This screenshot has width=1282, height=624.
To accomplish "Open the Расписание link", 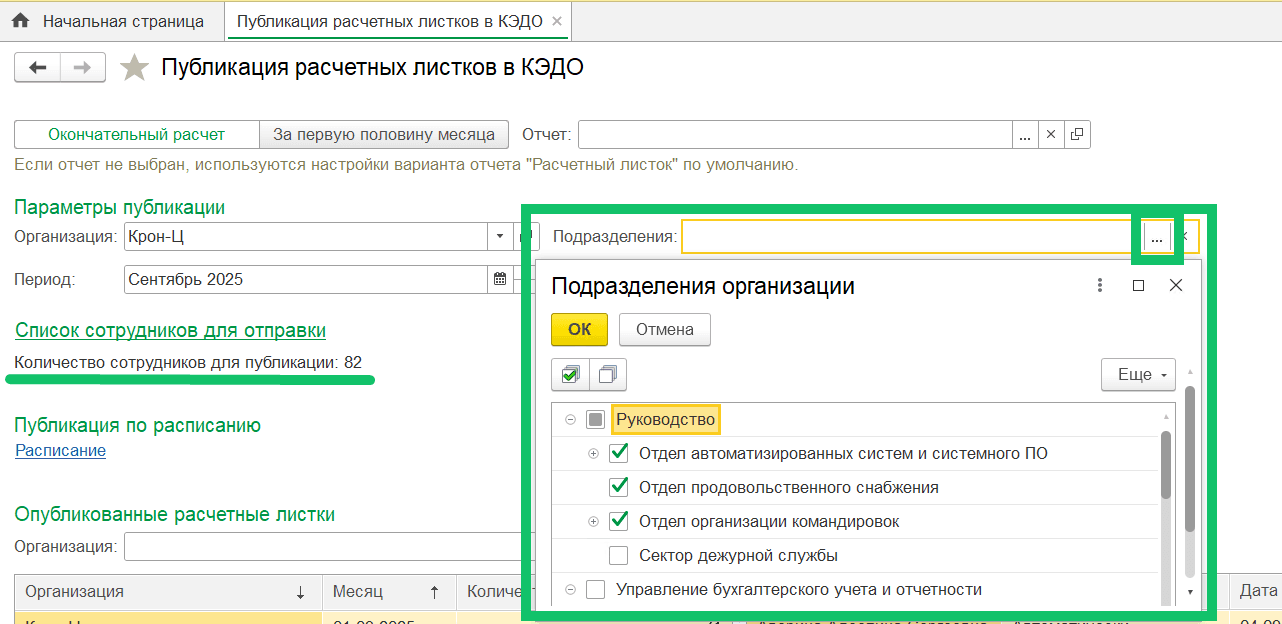I will tap(60, 451).
